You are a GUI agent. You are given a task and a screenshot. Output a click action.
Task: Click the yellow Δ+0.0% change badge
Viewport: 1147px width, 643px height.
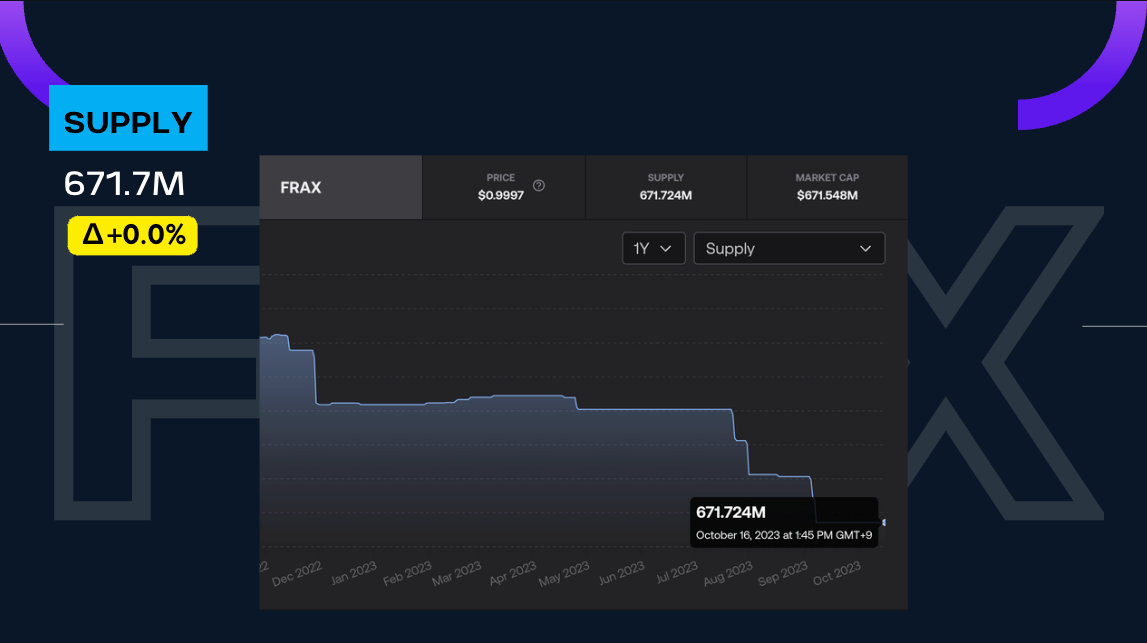[x=133, y=235]
